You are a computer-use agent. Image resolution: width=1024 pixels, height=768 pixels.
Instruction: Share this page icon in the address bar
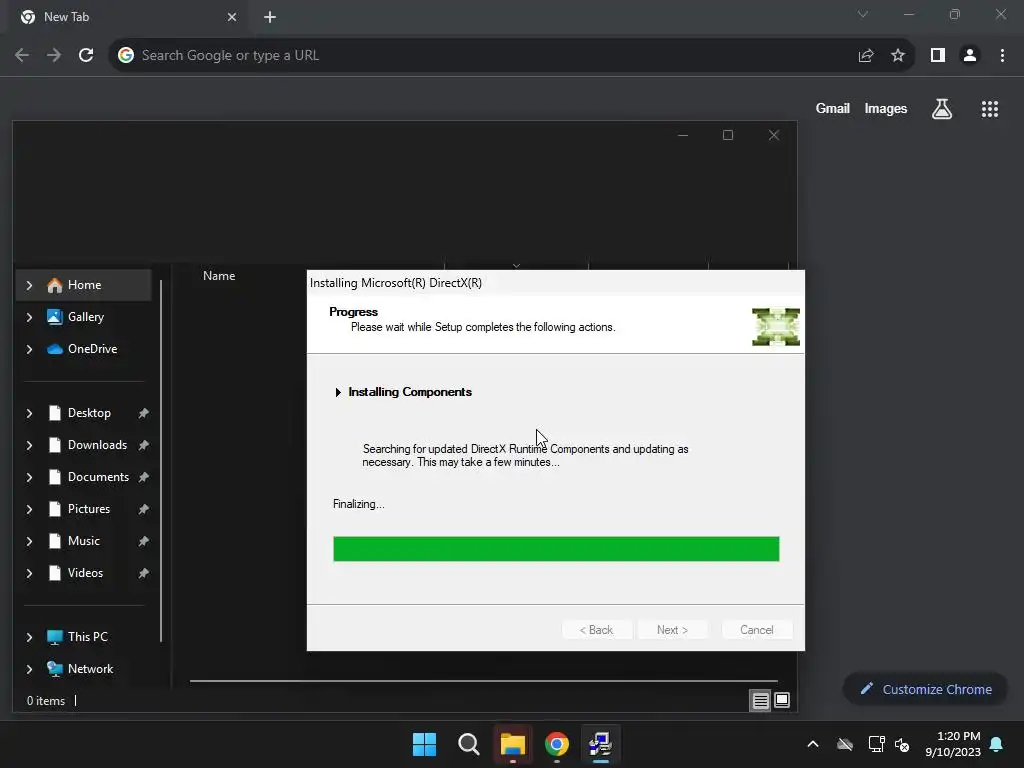point(866,55)
